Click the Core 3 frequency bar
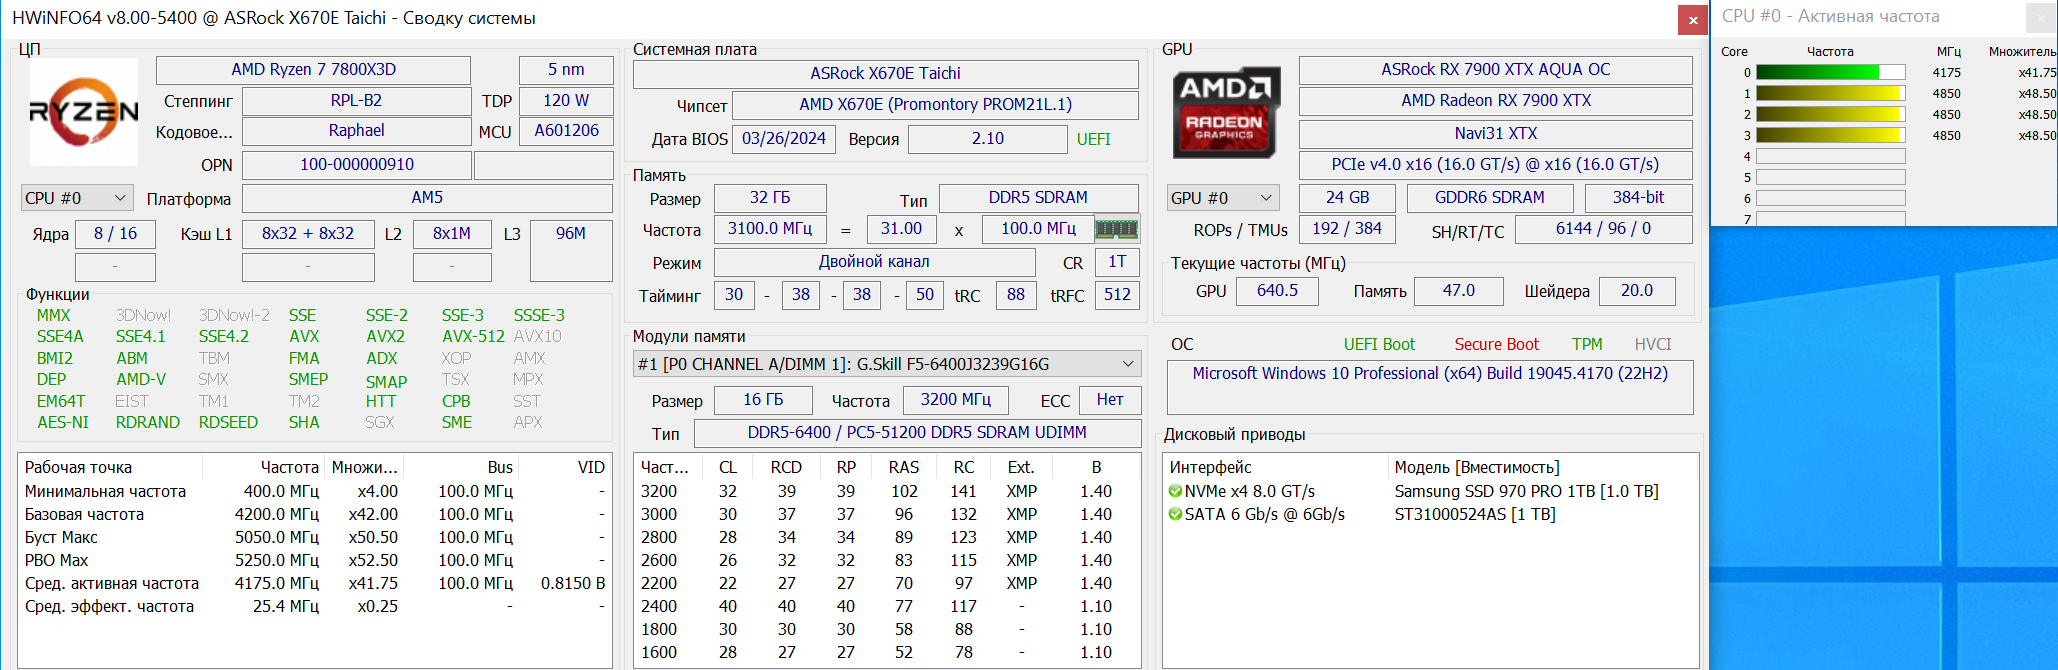Image resolution: width=2058 pixels, height=670 pixels. 1830,135
